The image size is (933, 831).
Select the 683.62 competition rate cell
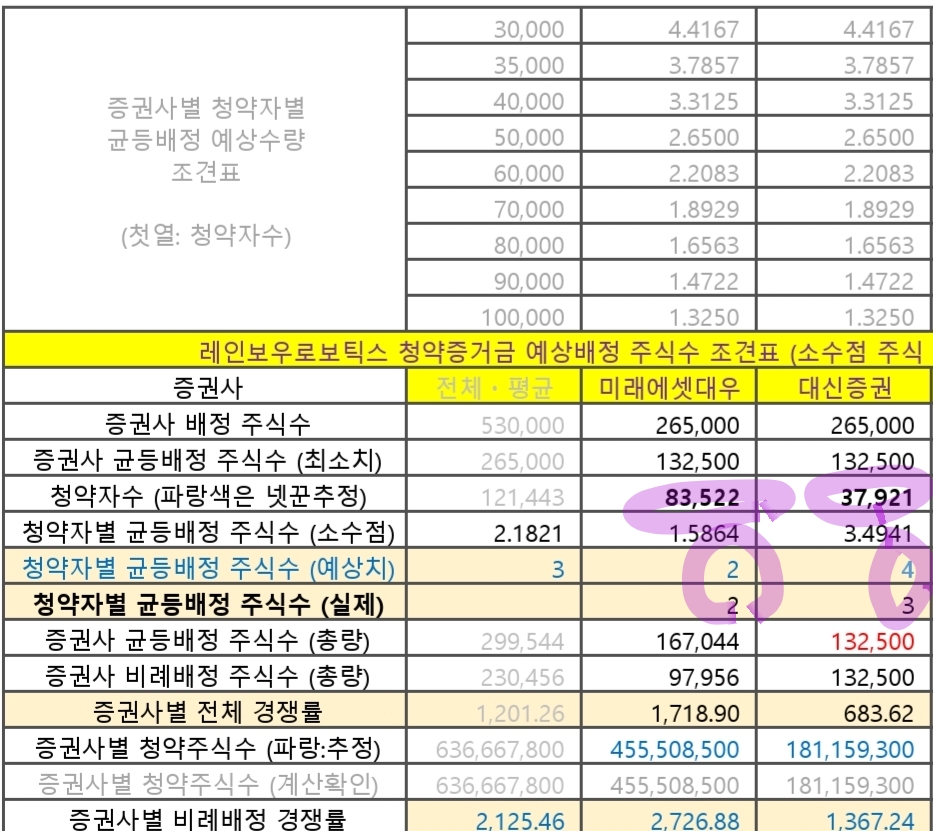click(844, 710)
